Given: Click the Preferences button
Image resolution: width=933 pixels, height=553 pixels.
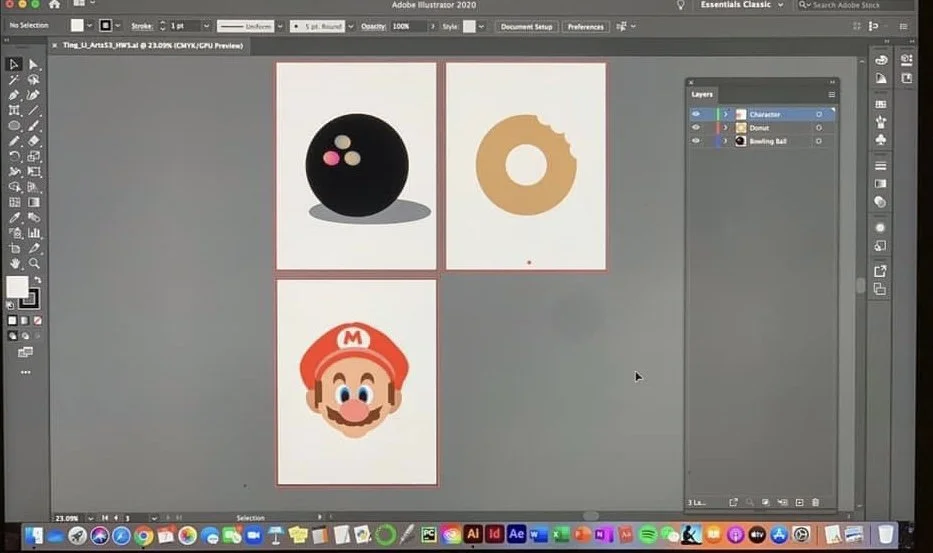Looking at the screenshot, I should pos(586,27).
